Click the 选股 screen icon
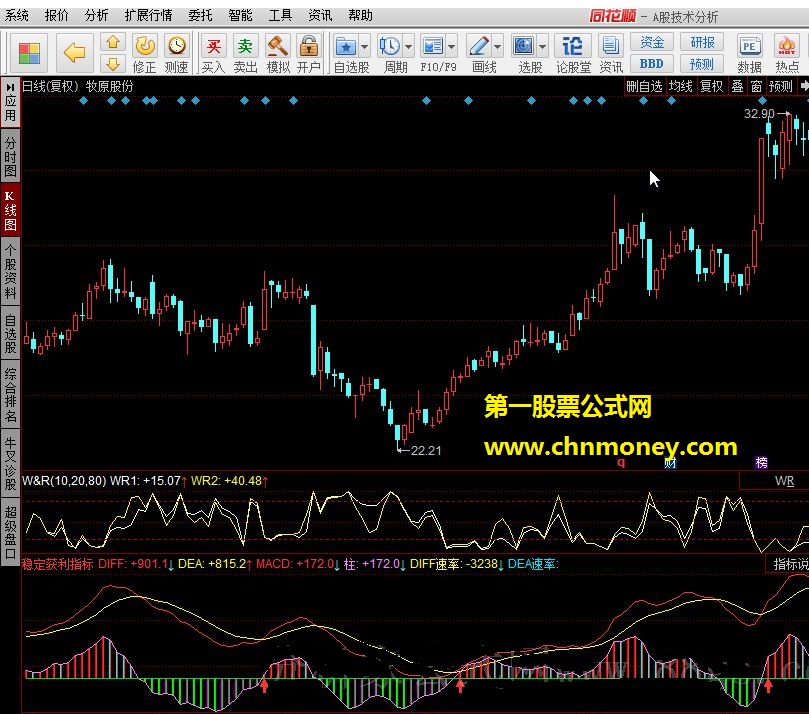This screenshot has width=809, height=714. pos(524,47)
